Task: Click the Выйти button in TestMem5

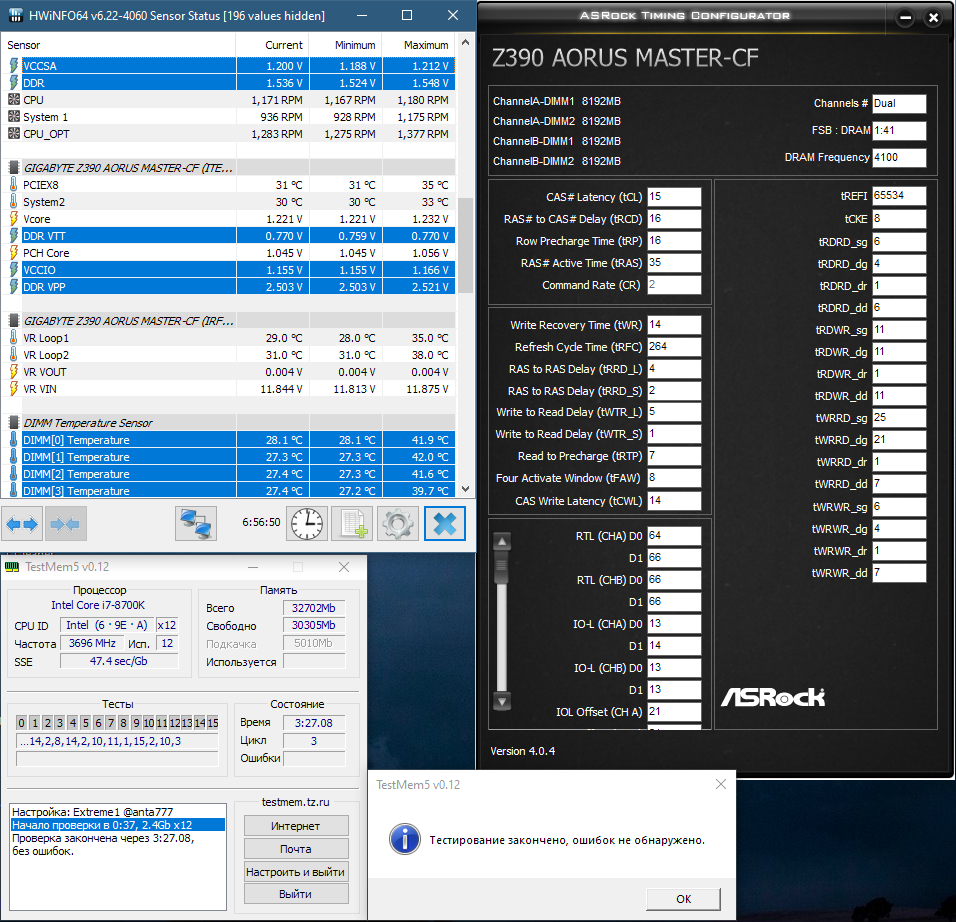Action: coord(296,894)
